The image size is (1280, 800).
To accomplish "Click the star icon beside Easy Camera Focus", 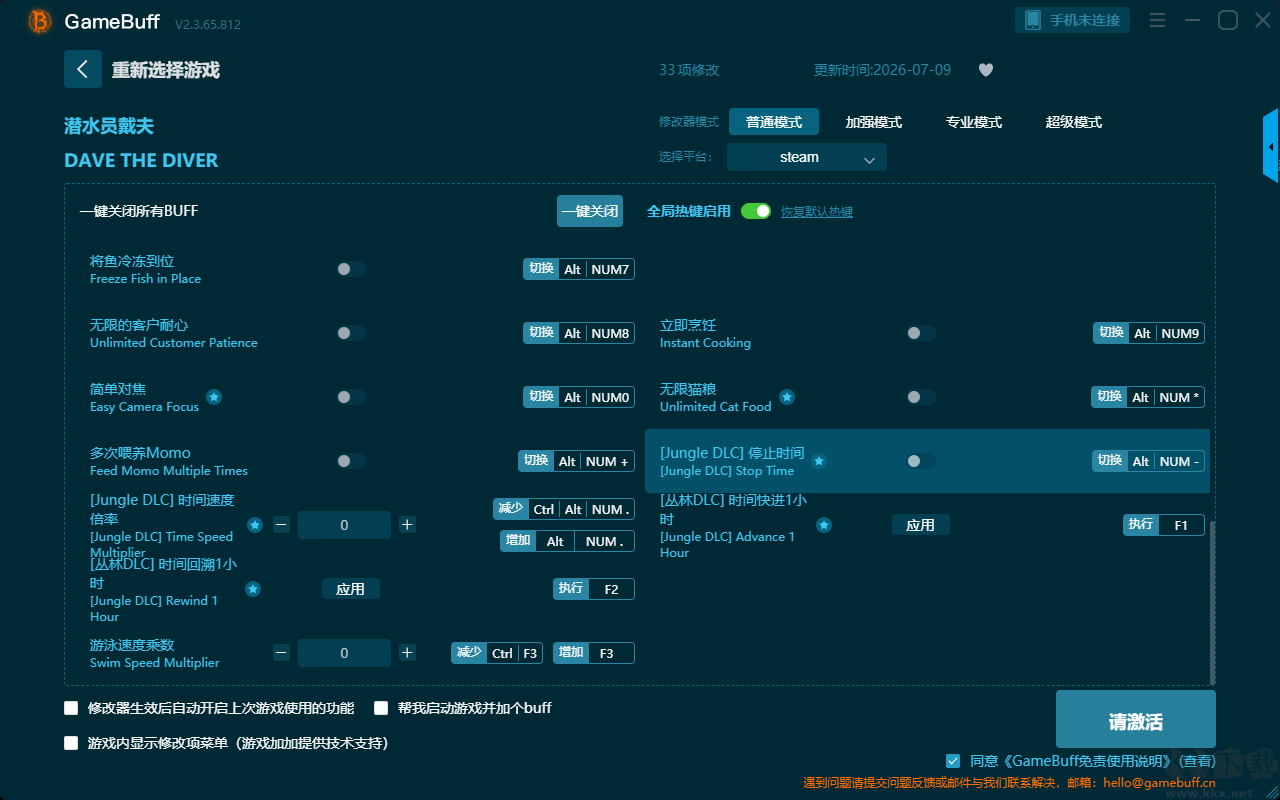I will point(214,397).
